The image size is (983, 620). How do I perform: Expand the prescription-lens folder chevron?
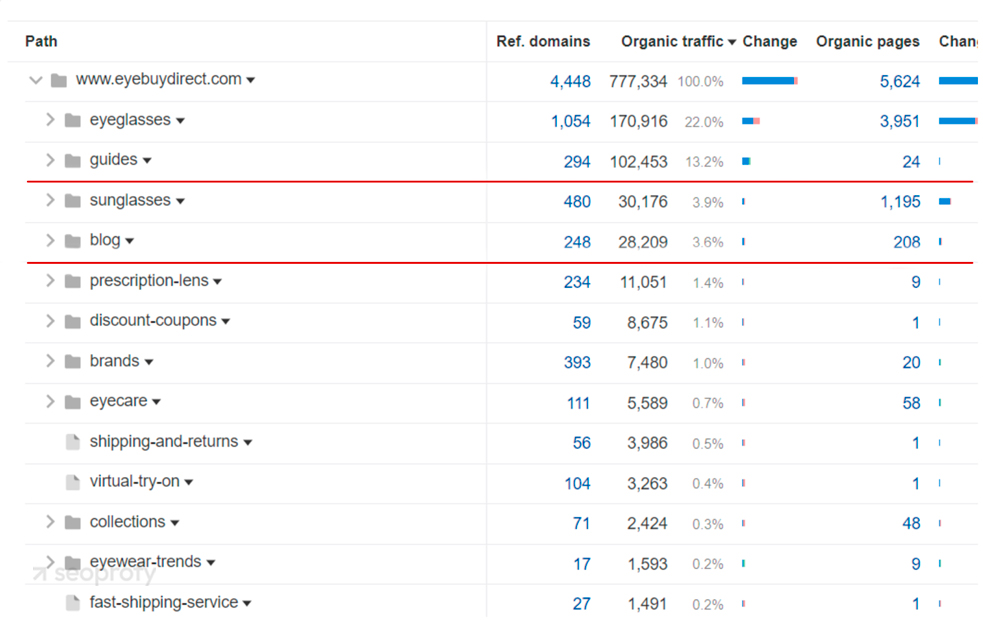pyautogui.click(x=50, y=280)
